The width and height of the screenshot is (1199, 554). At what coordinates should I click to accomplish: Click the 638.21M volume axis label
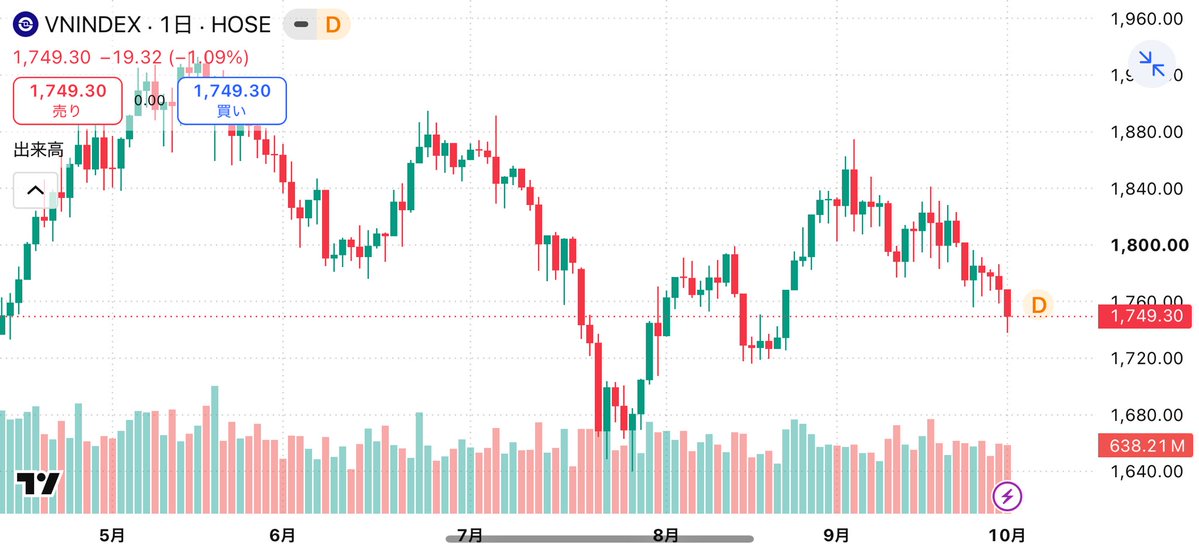pyautogui.click(x=1145, y=445)
